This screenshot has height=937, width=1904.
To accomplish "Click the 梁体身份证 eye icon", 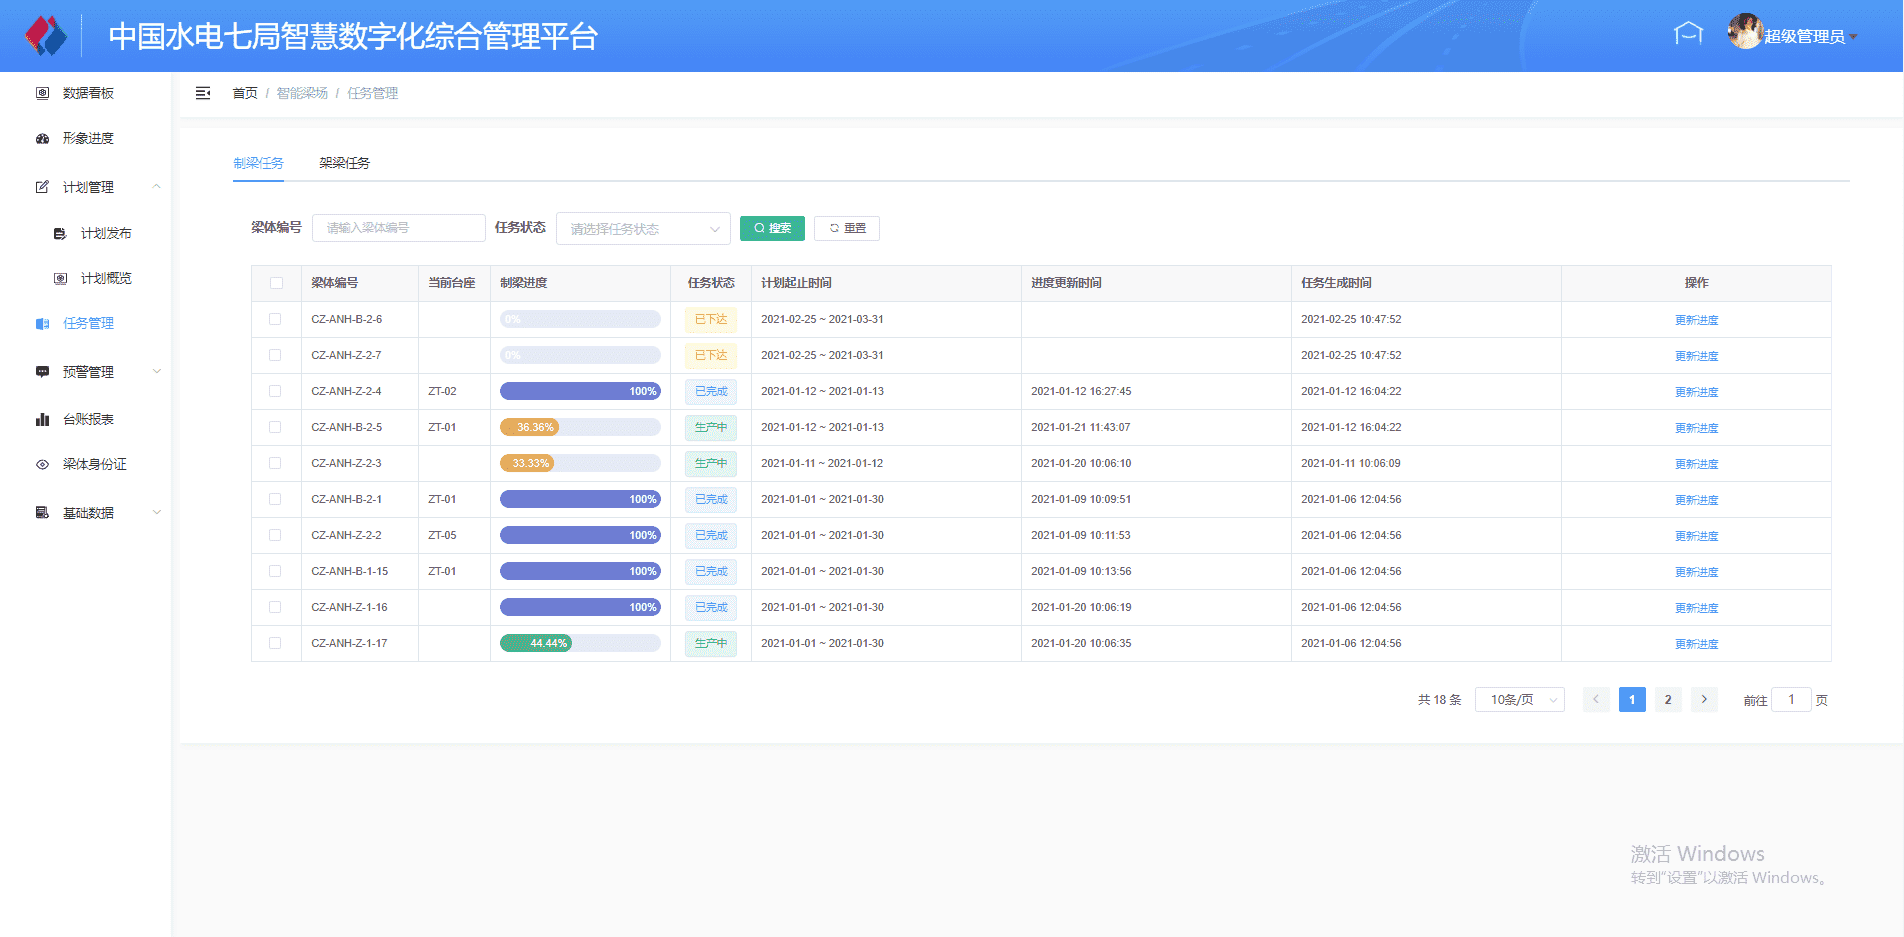I will click(x=42, y=464).
